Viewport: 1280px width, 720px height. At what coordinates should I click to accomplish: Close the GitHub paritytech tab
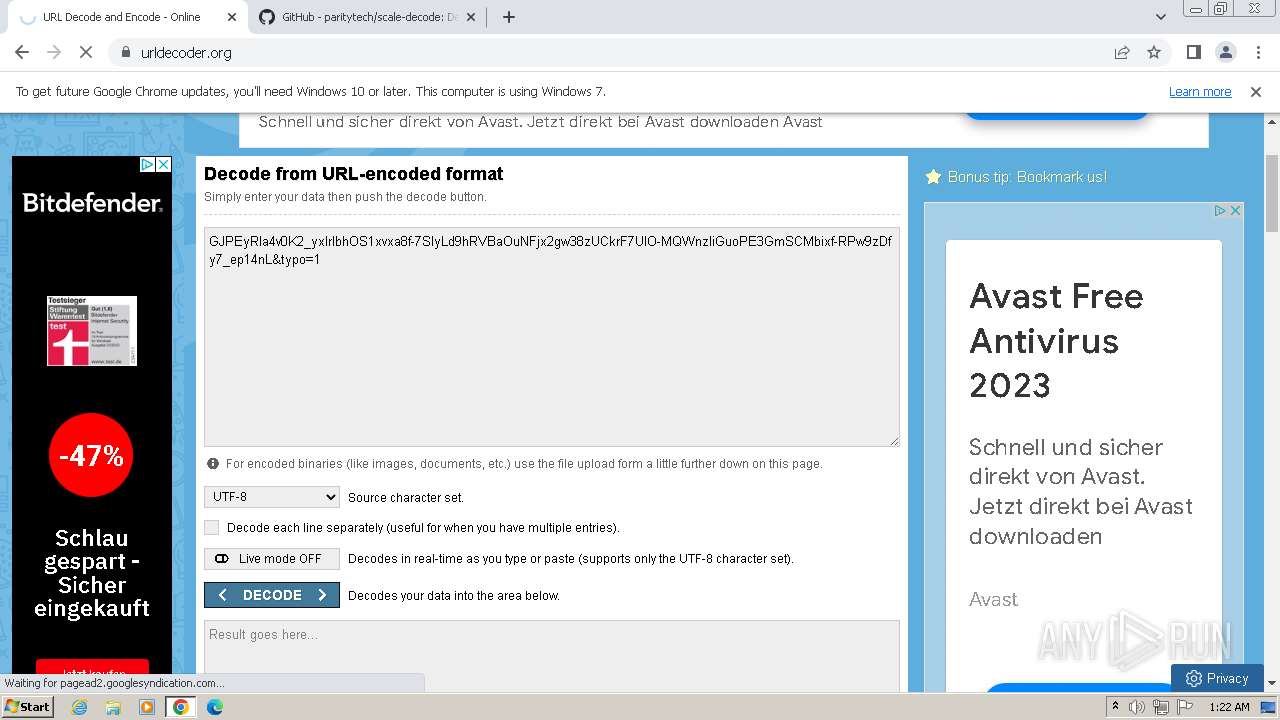[470, 17]
